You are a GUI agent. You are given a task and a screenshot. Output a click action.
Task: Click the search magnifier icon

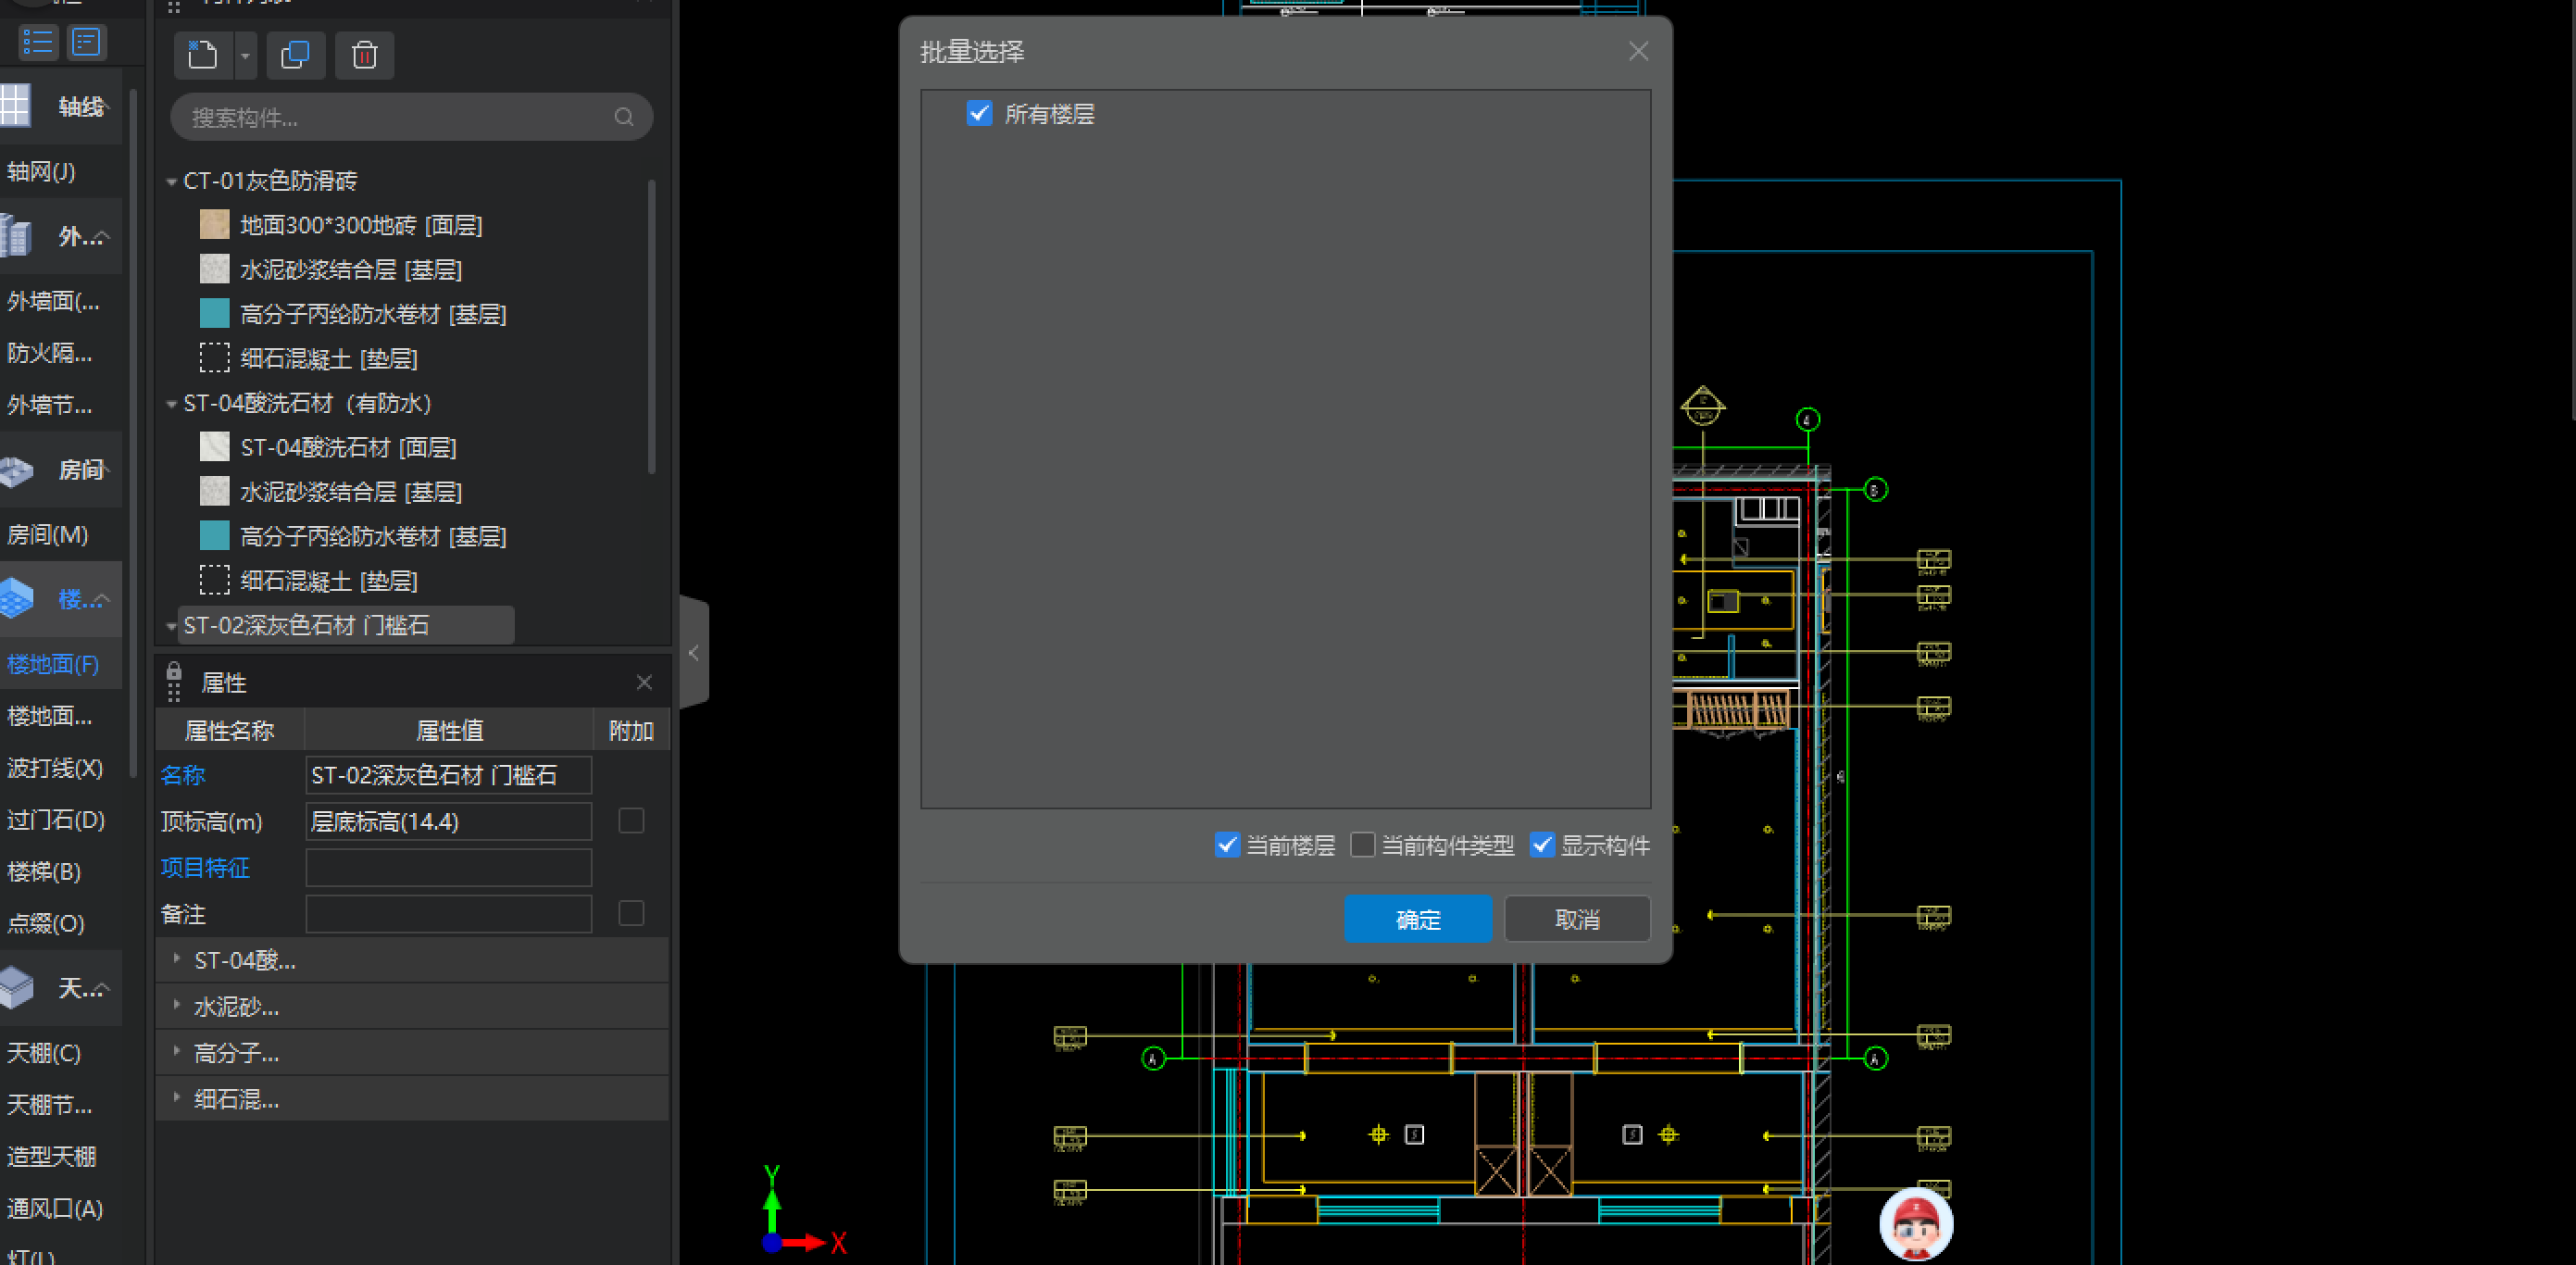[624, 118]
